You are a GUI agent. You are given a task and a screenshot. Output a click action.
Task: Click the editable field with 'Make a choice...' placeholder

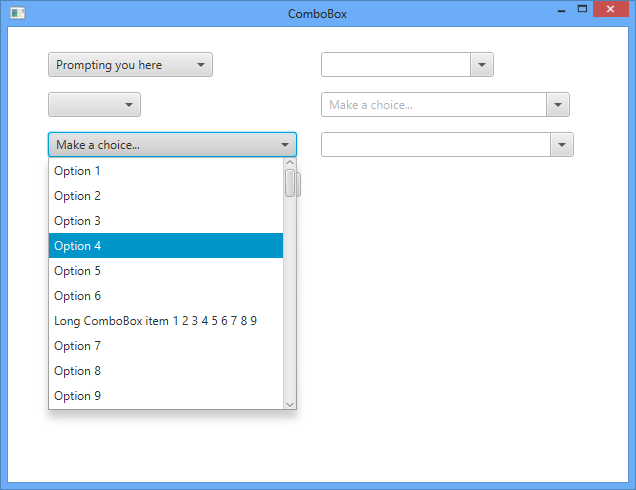click(x=433, y=105)
